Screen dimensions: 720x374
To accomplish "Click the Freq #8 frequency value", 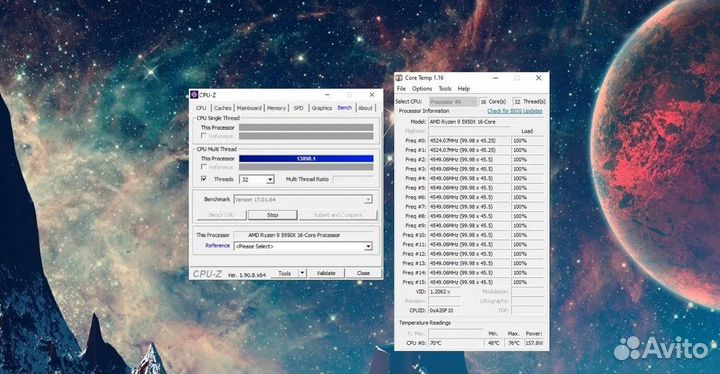I will (x=469, y=216).
